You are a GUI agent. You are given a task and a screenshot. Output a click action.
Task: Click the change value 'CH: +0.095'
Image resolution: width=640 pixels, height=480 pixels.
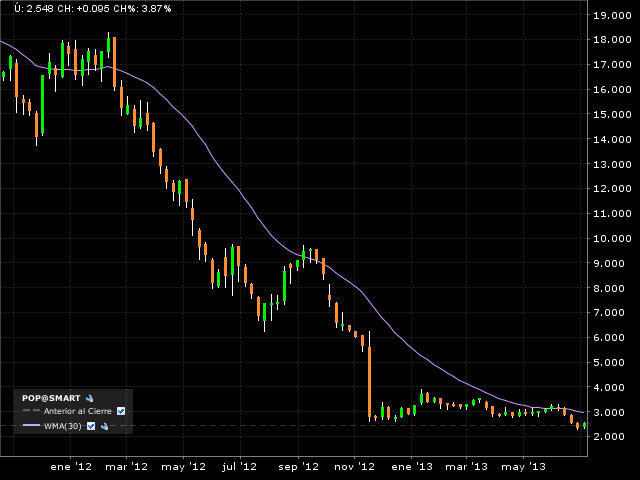click(x=83, y=9)
